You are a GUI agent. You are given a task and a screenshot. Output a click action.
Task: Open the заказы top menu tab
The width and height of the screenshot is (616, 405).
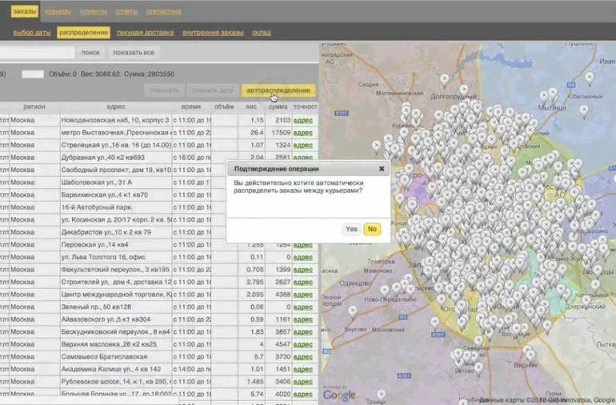(x=26, y=11)
